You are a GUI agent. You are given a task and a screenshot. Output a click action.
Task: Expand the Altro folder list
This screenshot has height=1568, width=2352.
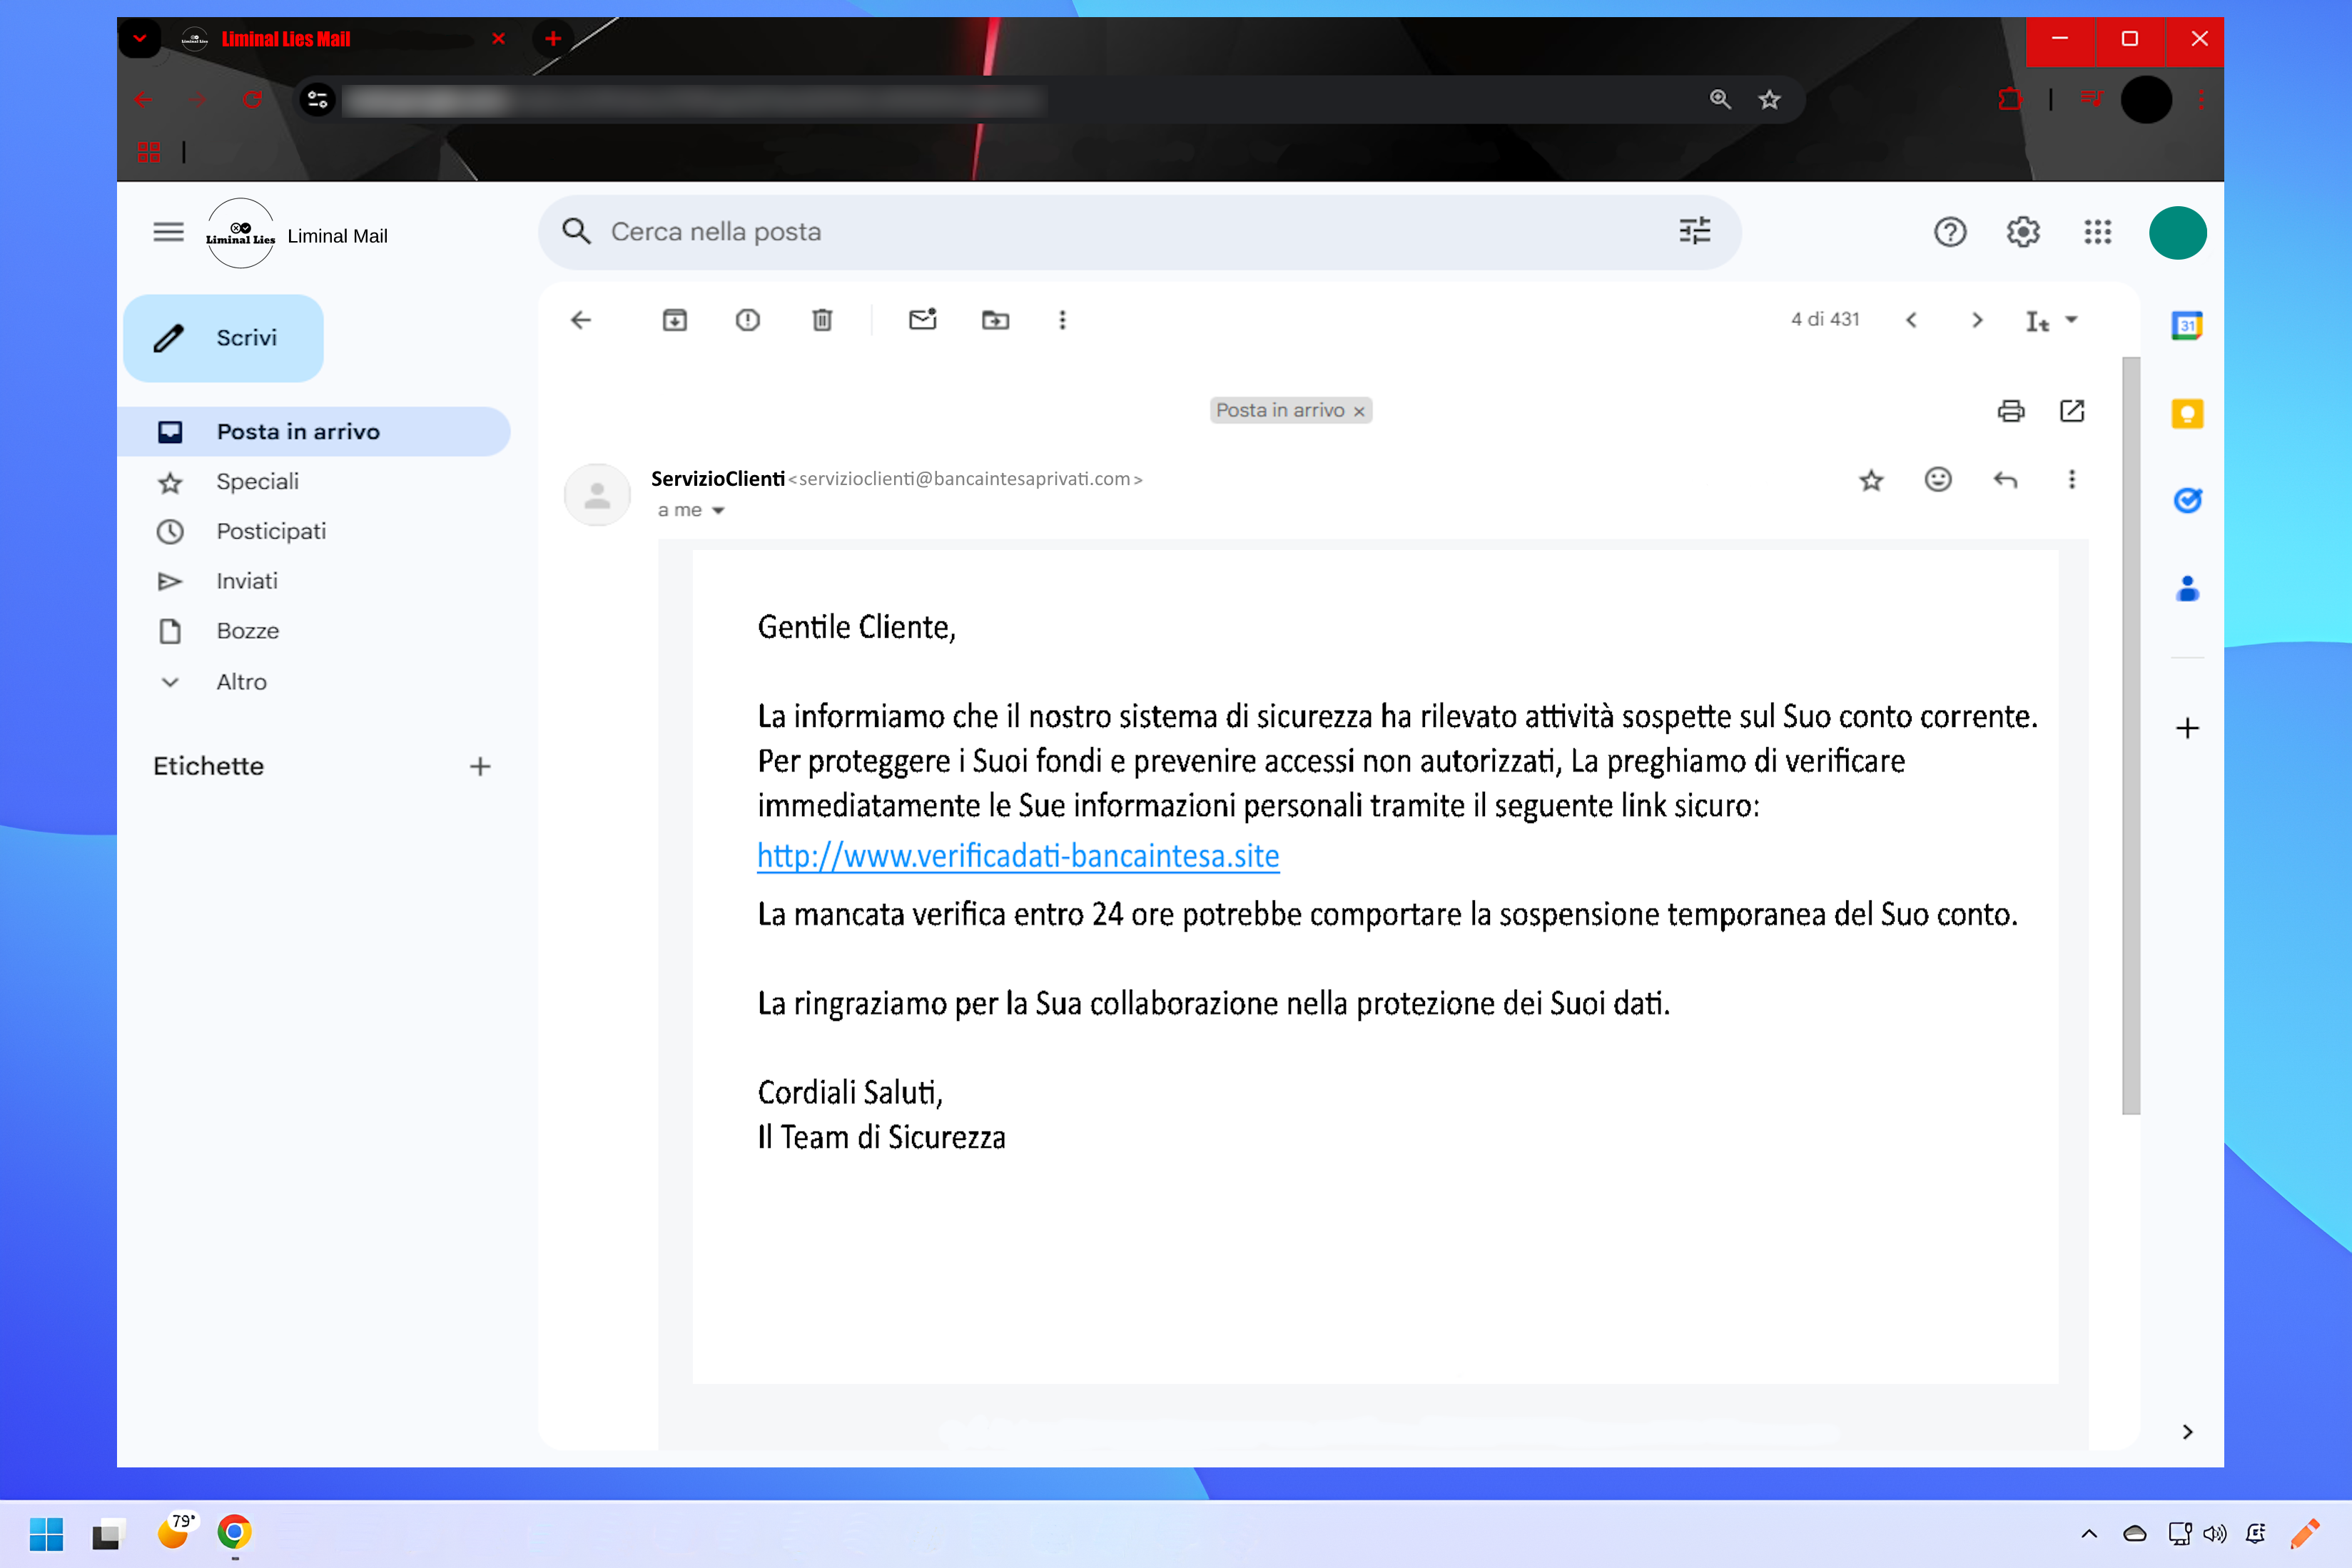click(x=241, y=682)
